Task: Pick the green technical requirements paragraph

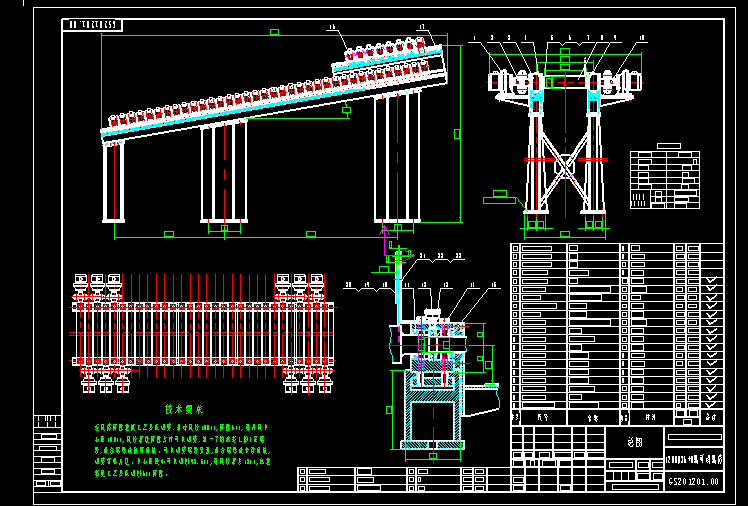Action: tap(183, 451)
